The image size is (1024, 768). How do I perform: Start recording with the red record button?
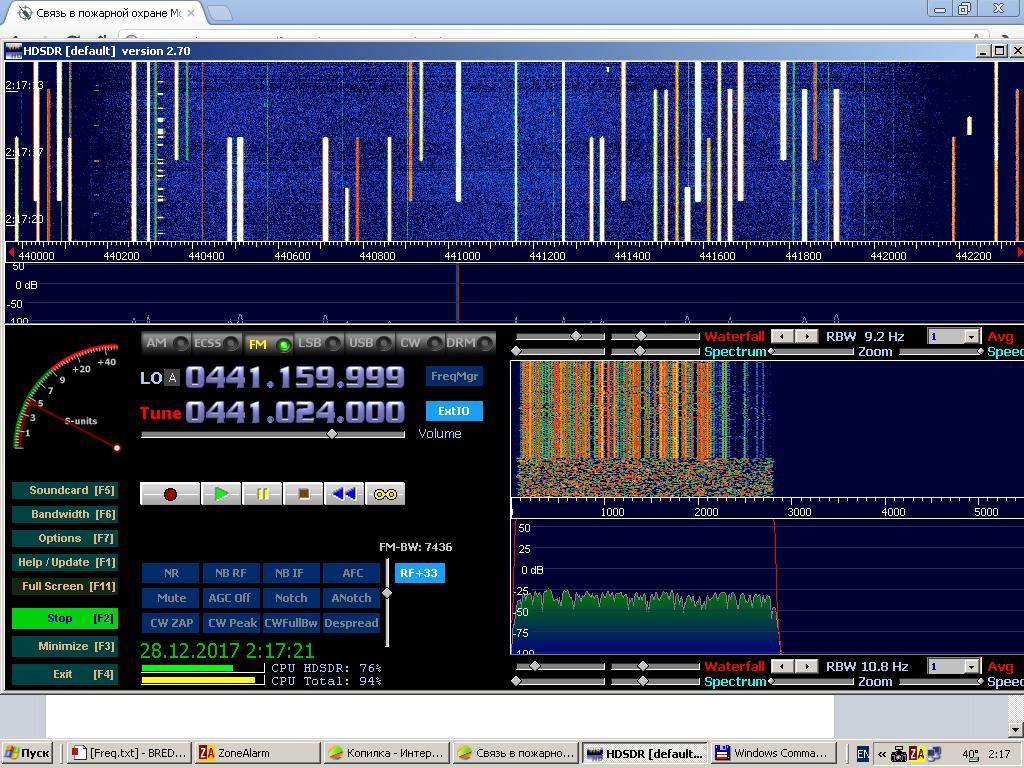(170, 494)
